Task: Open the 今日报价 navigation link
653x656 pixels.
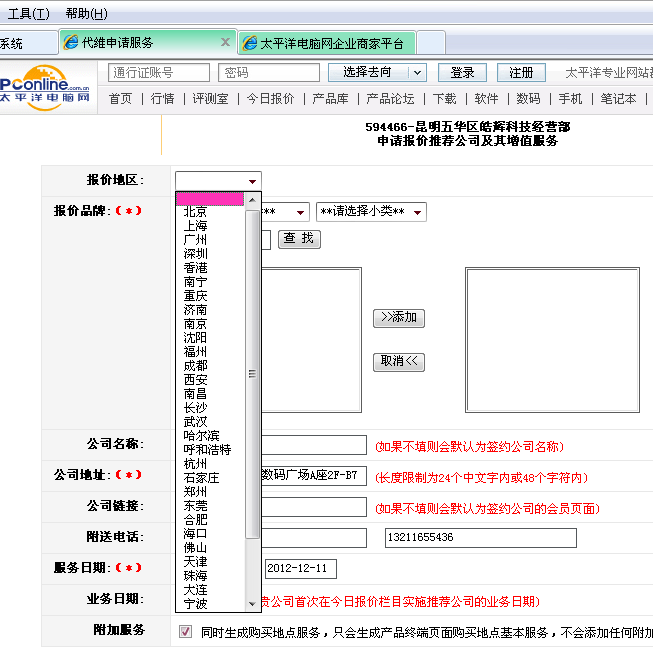Action: coord(270,99)
